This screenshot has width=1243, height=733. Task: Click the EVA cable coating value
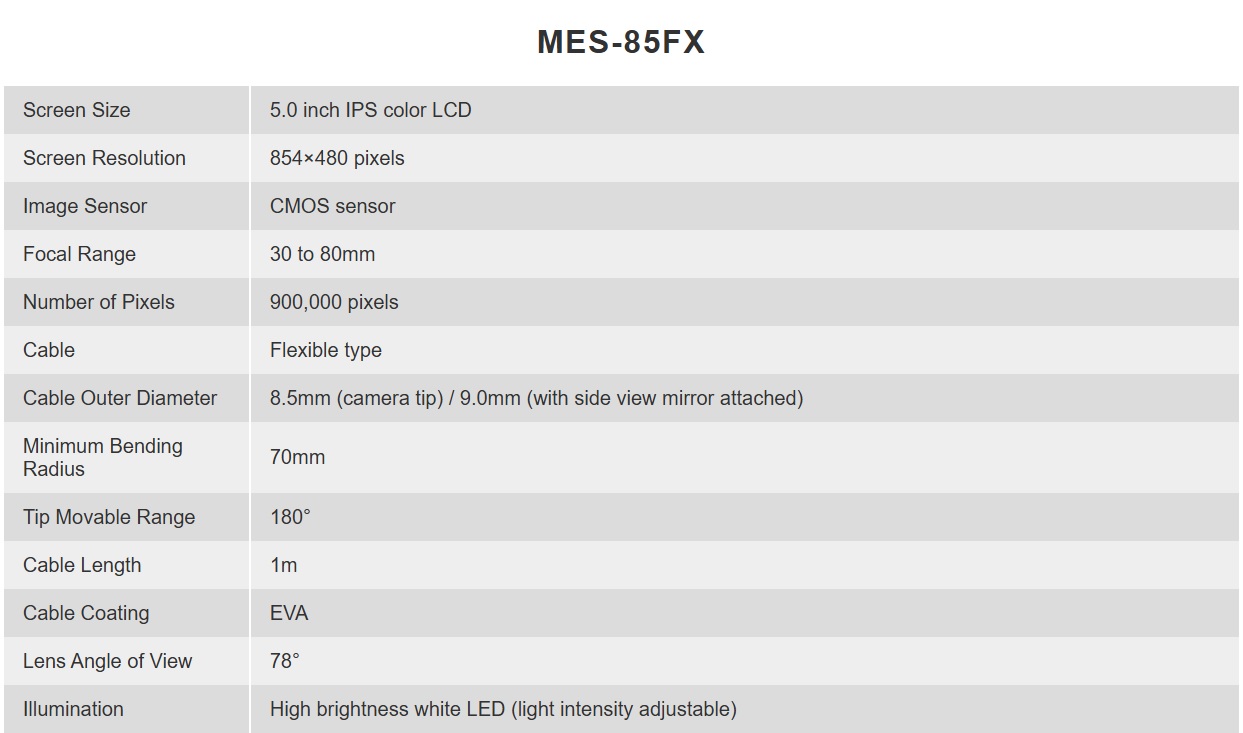click(x=289, y=613)
